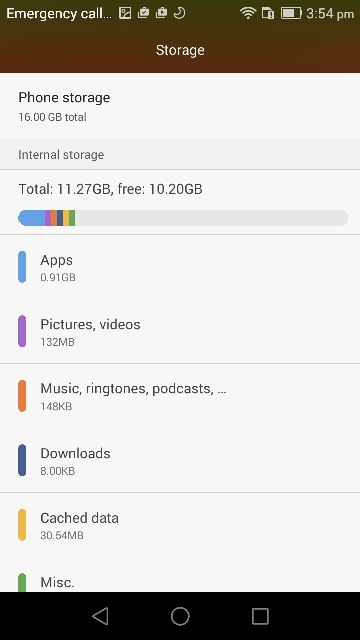The width and height of the screenshot is (360, 640).
Task: Tap the SIM card status icon
Action: [x=268, y=13]
